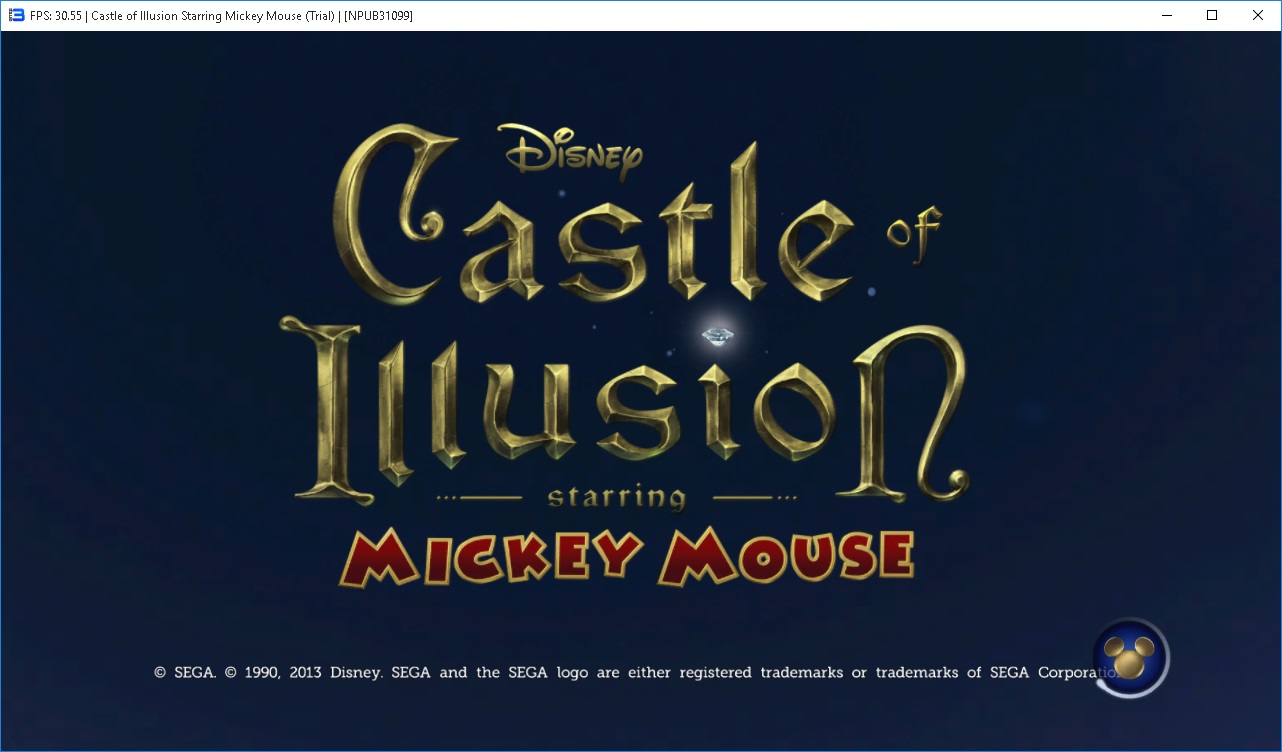This screenshot has width=1282, height=752.
Task: Click the sparkling diamond gem above Illusion
Action: pyautogui.click(x=717, y=336)
